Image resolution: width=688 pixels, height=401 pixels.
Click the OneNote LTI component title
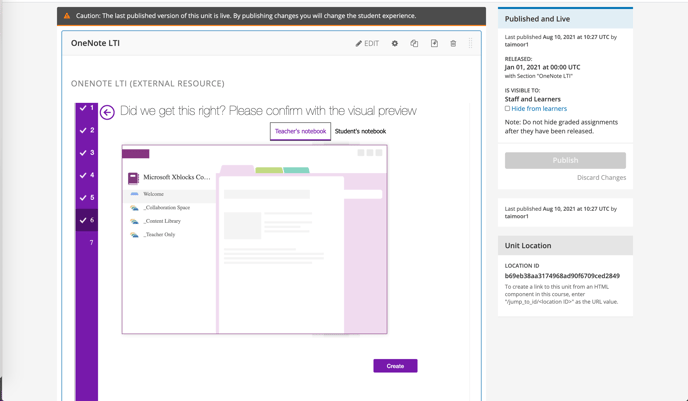coord(95,43)
